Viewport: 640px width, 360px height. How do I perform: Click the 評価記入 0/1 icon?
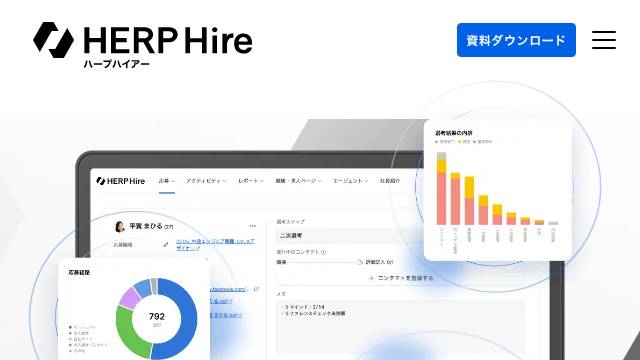pos(360,262)
